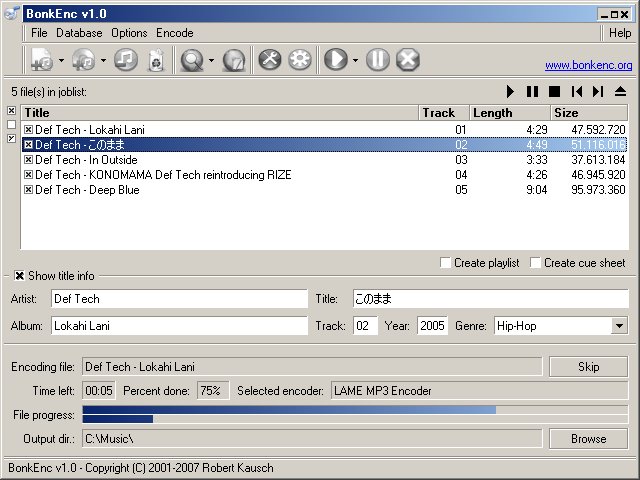Pause playback in joblist player
640x480 pixels.
(532, 91)
